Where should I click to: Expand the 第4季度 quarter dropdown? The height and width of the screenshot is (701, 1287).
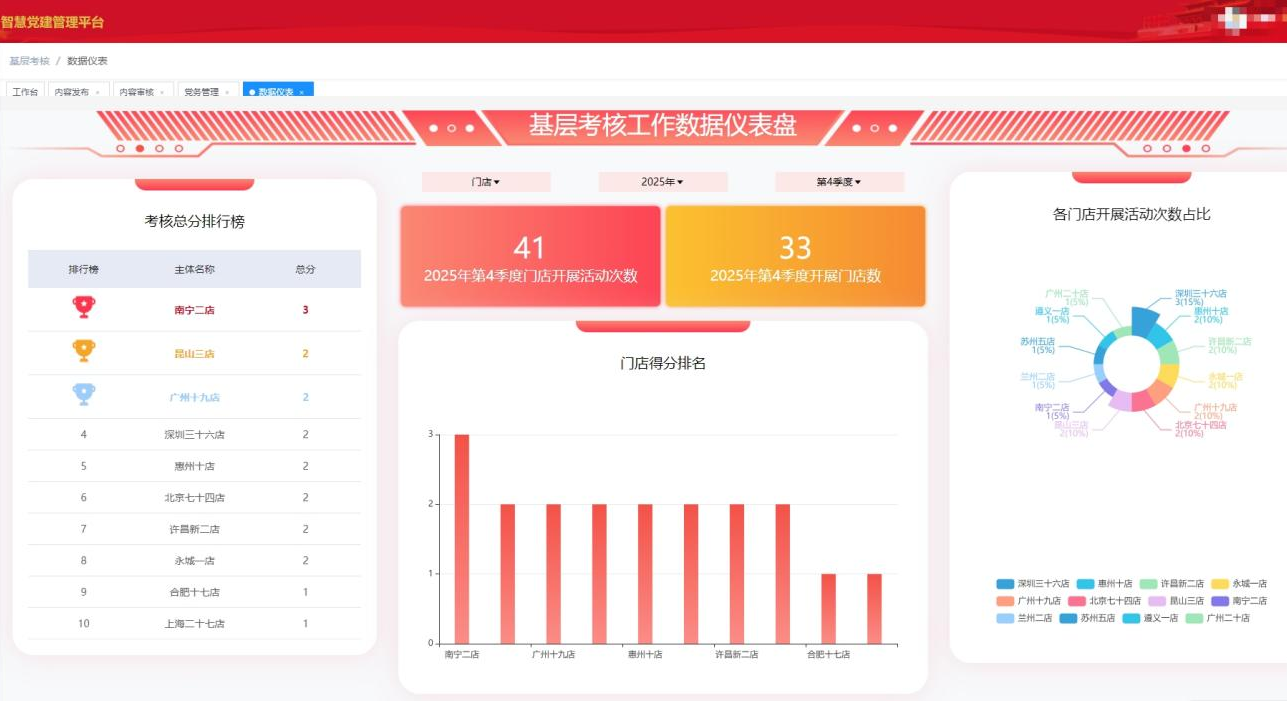(838, 182)
